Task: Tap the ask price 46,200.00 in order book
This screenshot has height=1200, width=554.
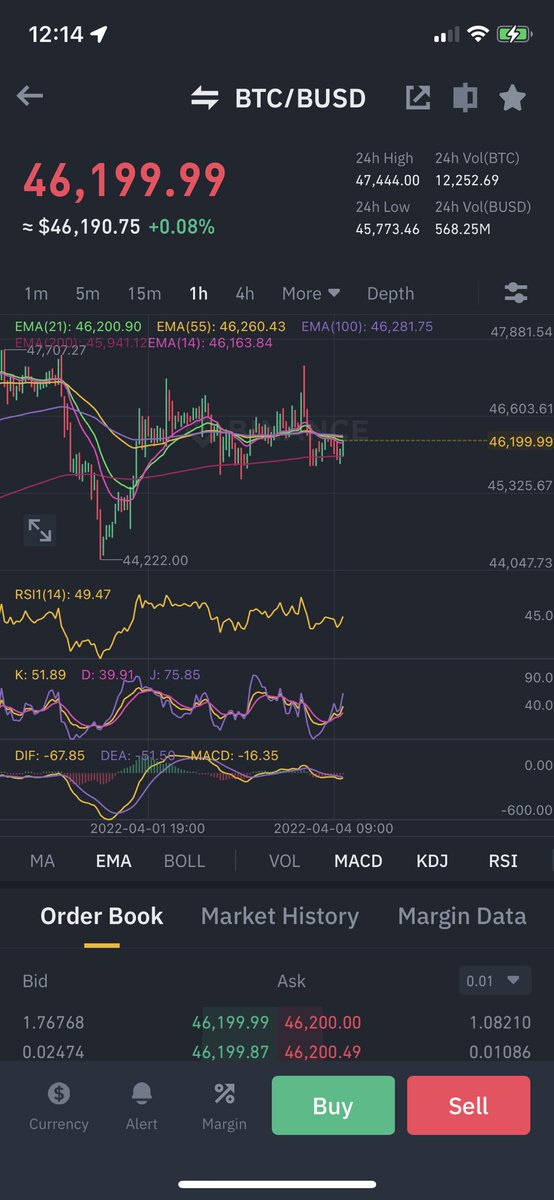Action: (x=323, y=1023)
